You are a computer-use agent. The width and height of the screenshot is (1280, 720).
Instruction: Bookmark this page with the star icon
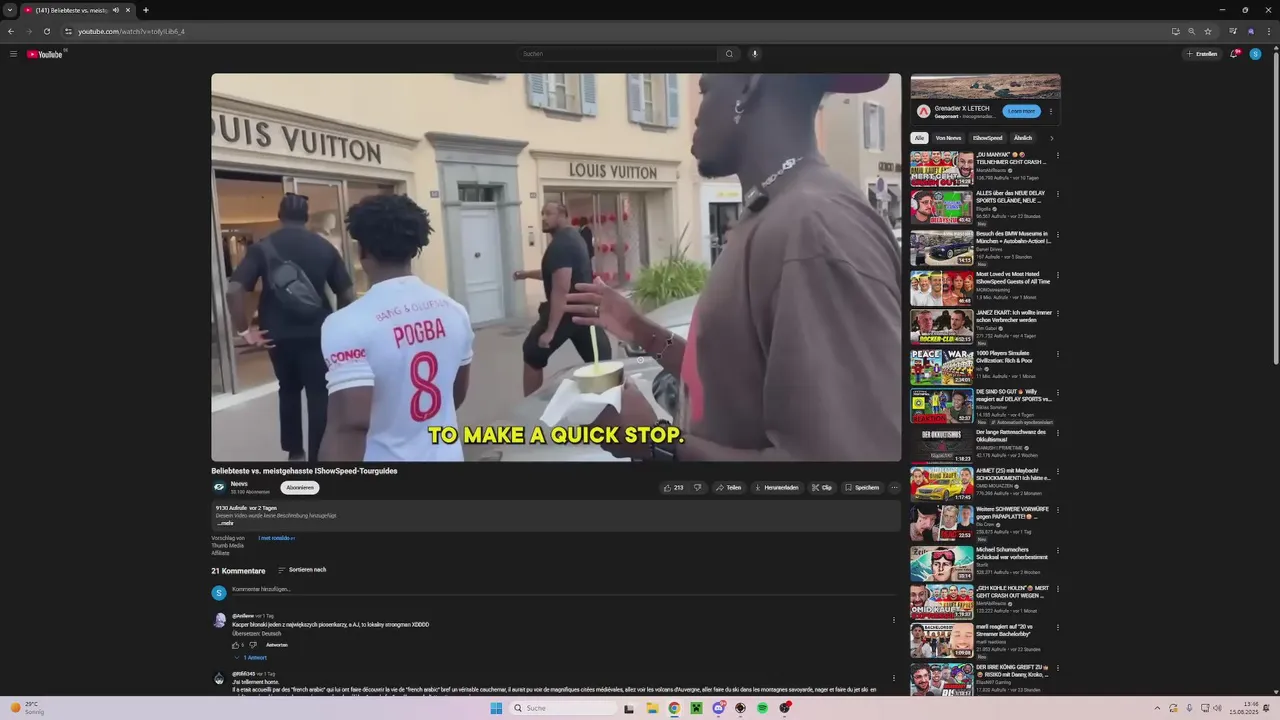1208,31
